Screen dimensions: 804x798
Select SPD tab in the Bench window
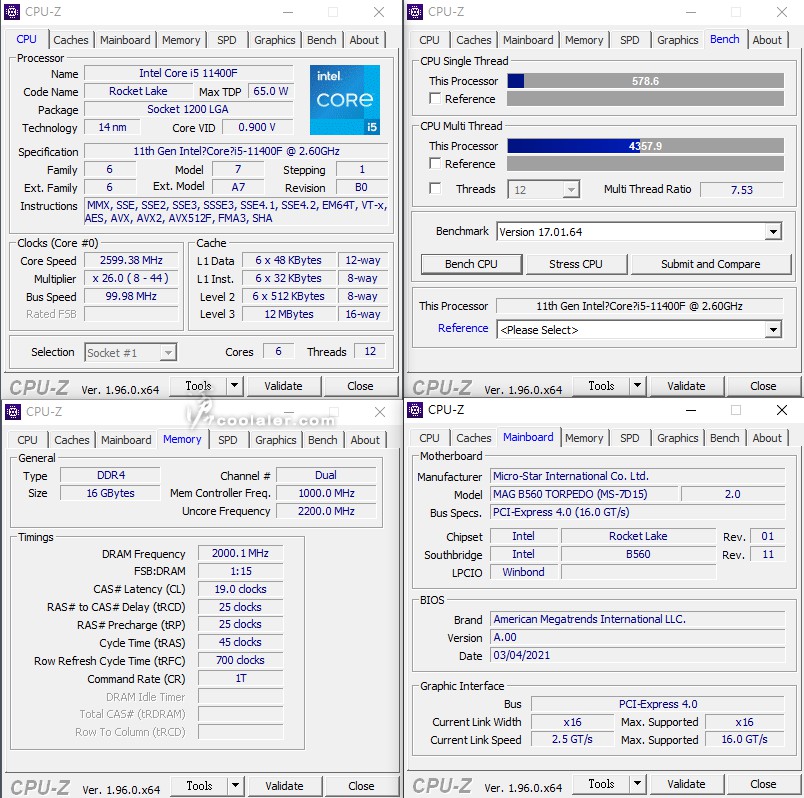629,40
